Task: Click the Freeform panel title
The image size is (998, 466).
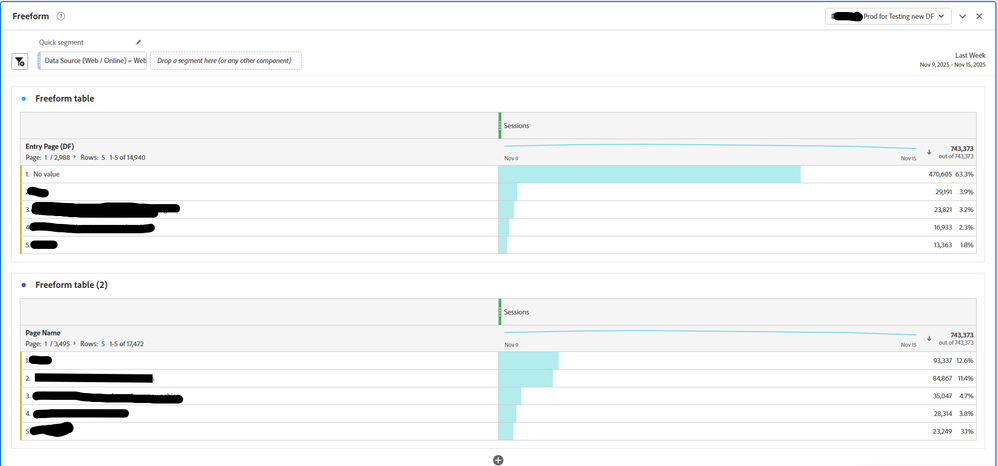Action: (x=31, y=16)
